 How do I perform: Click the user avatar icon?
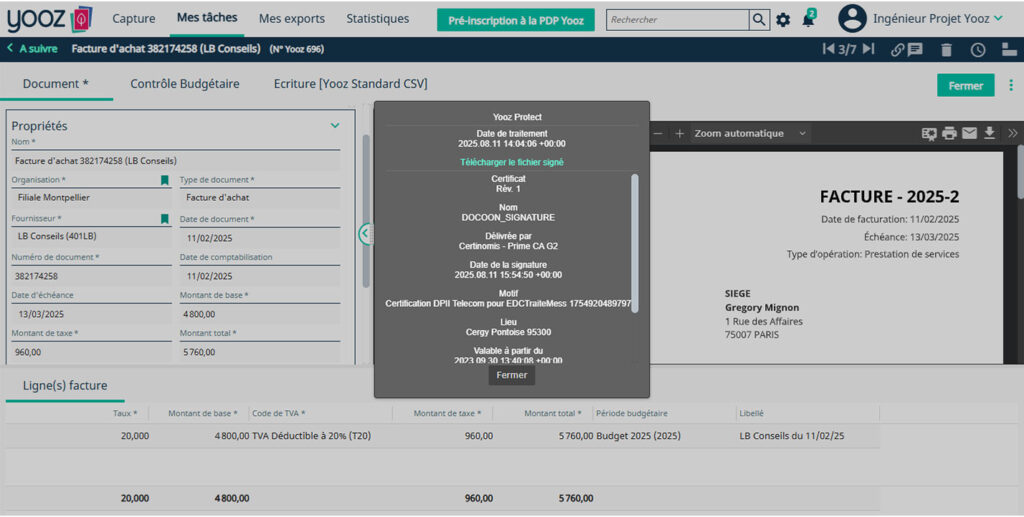852,18
